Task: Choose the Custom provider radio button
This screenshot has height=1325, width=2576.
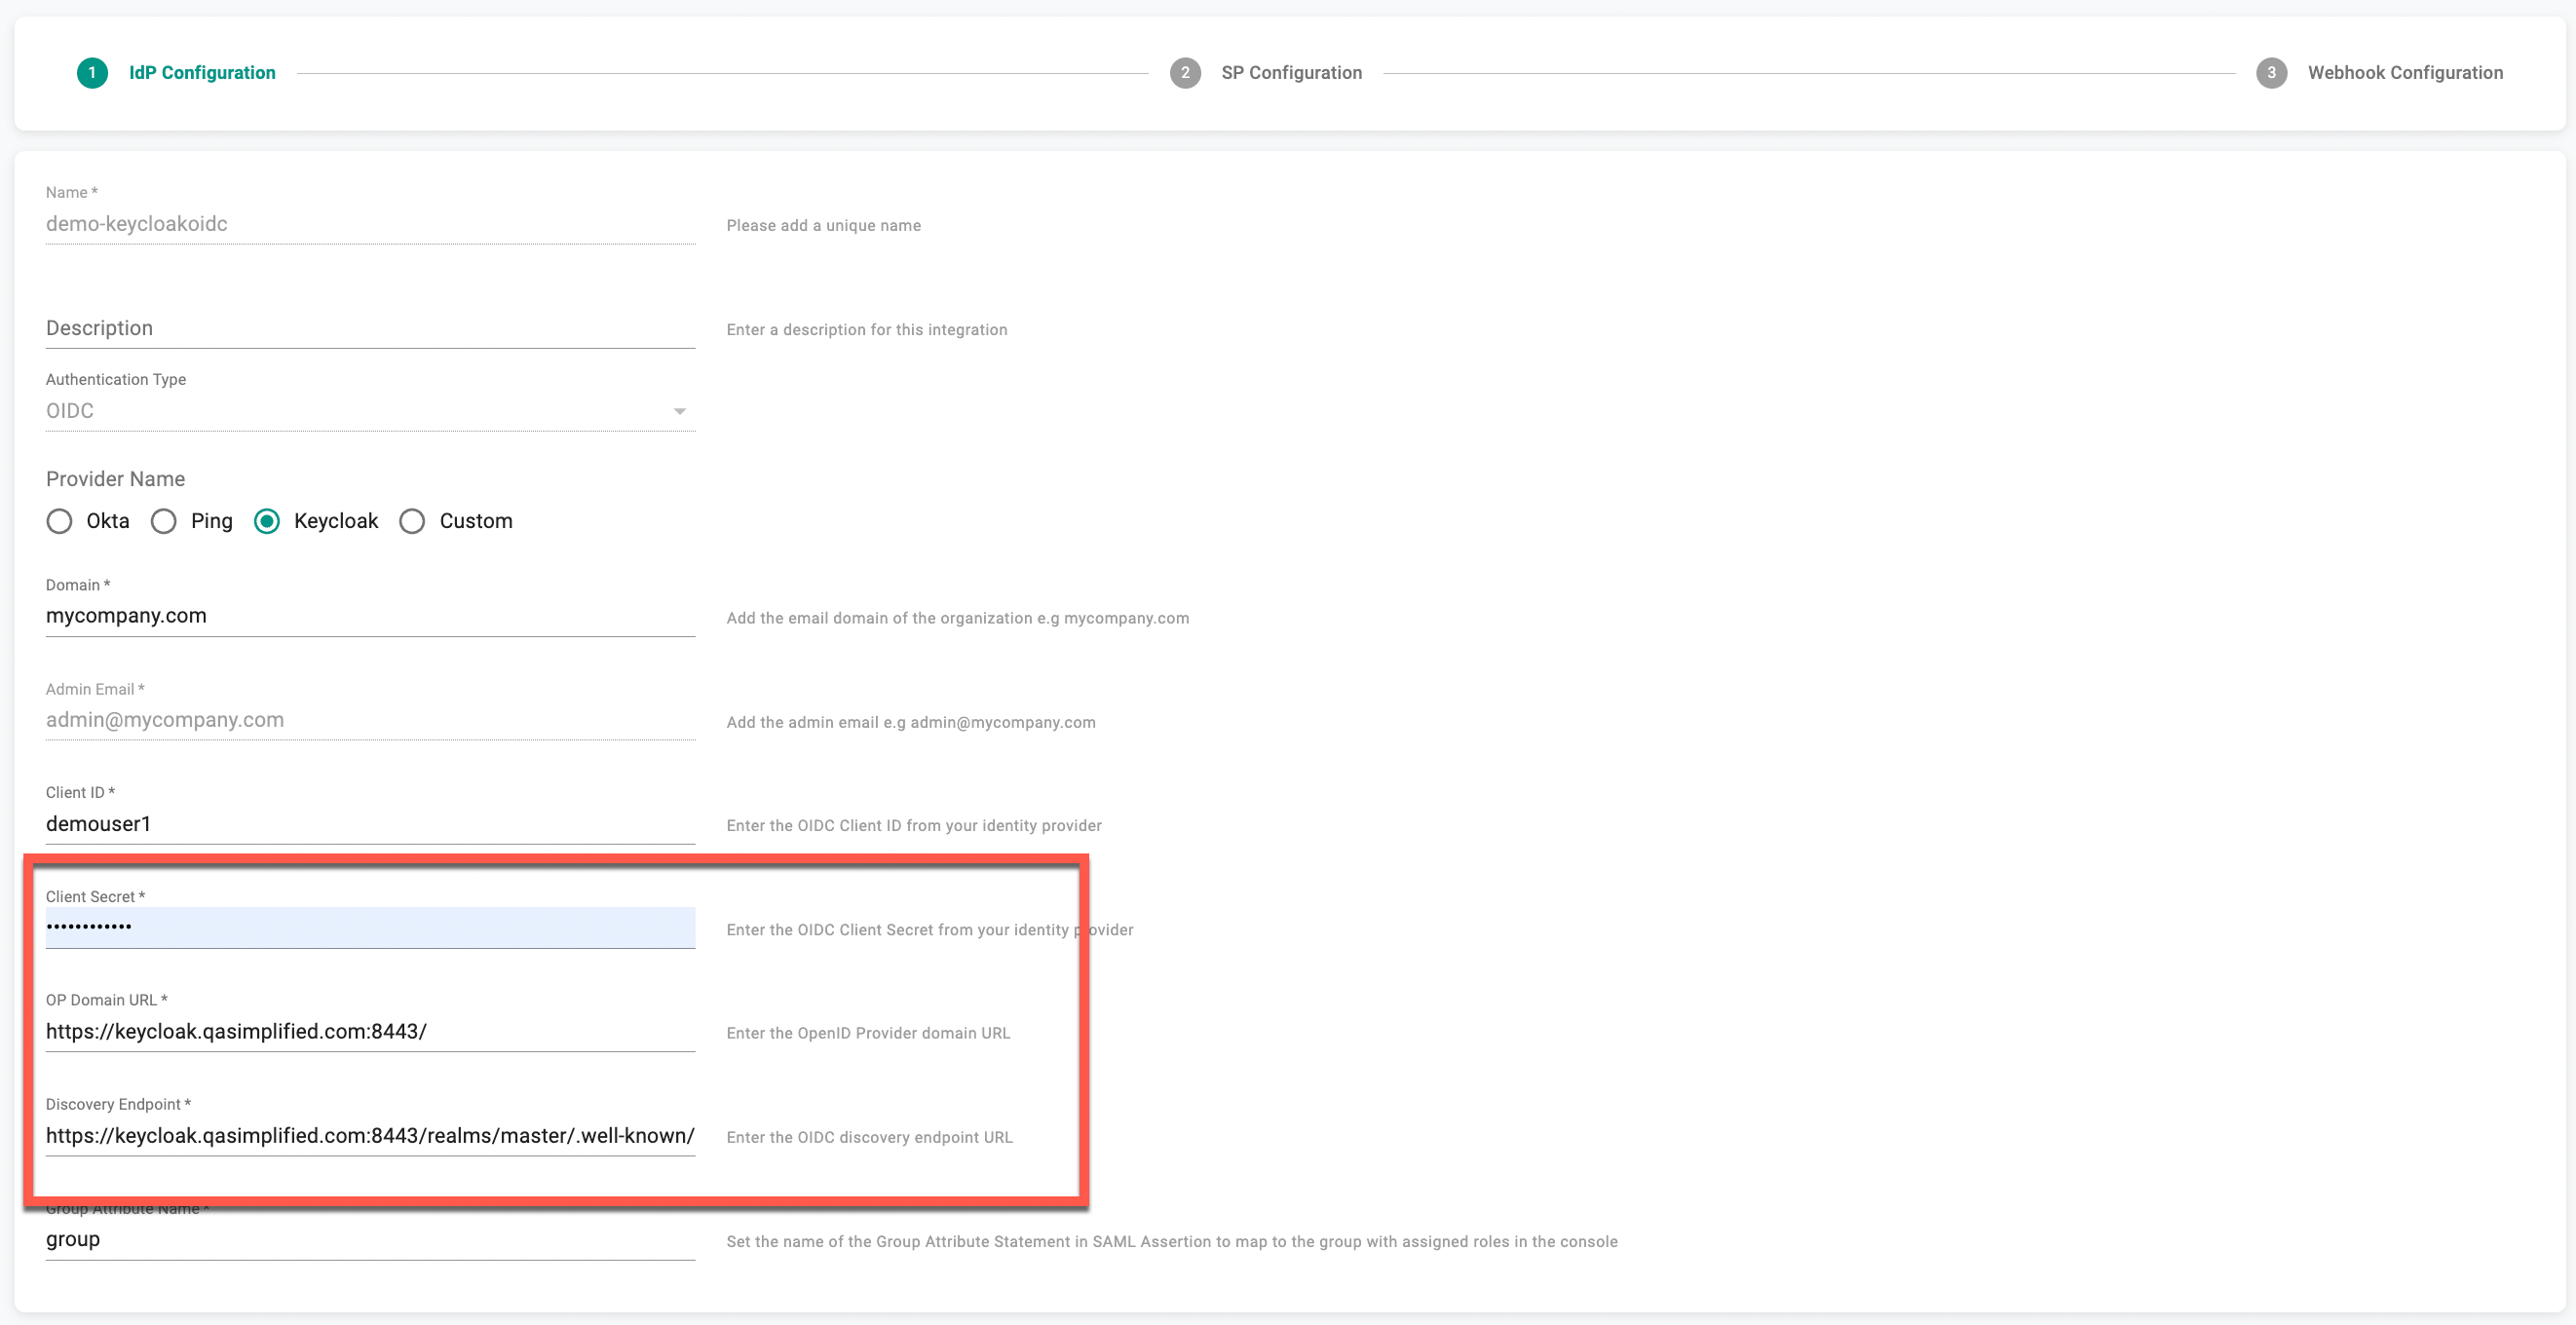Action: pyautogui.click(x=412, y=521)
